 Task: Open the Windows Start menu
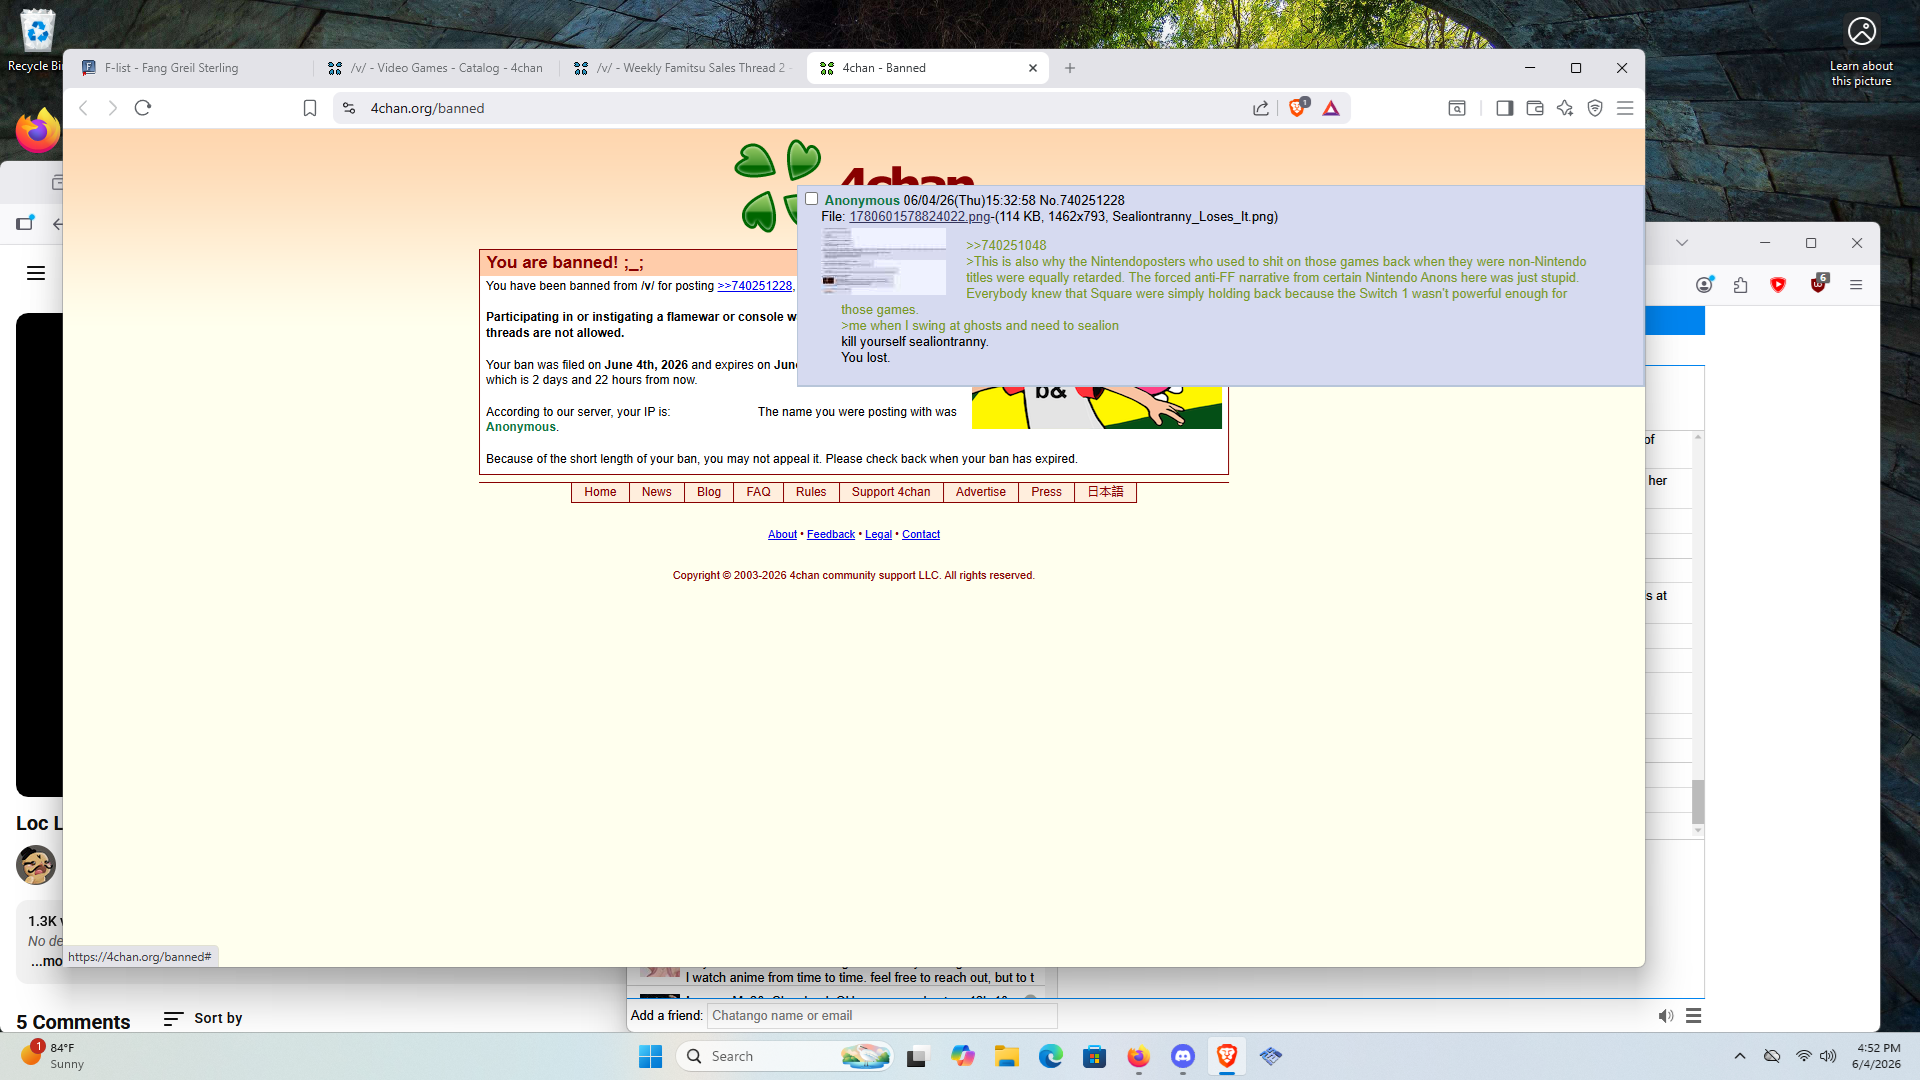click(x=650, y=1056)
